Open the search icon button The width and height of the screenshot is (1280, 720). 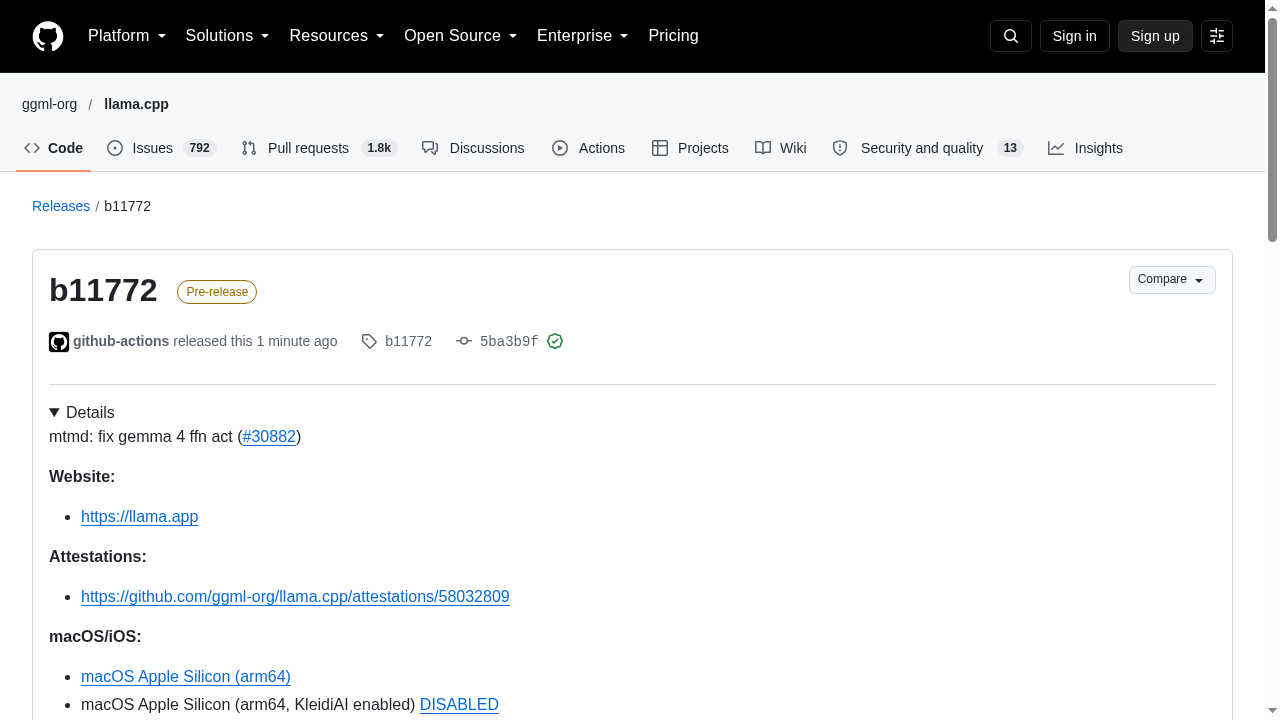coord(1011,36)
